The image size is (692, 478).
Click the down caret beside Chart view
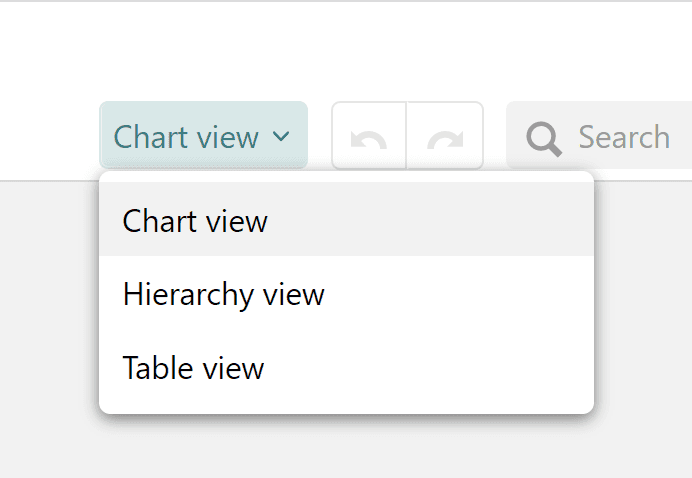click(281, 136)
